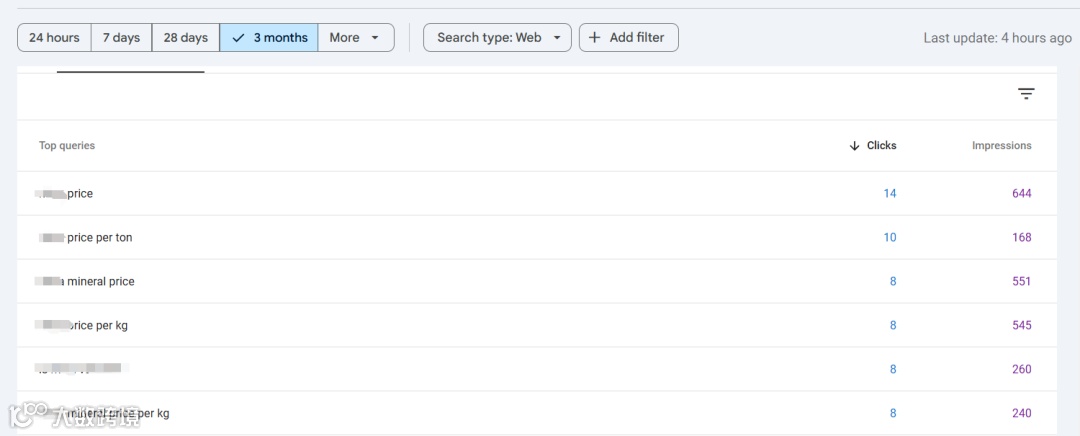This screenshot has height=436, width=1080.
Task: Select the 28 days date range
Action: tap(186, 38)
